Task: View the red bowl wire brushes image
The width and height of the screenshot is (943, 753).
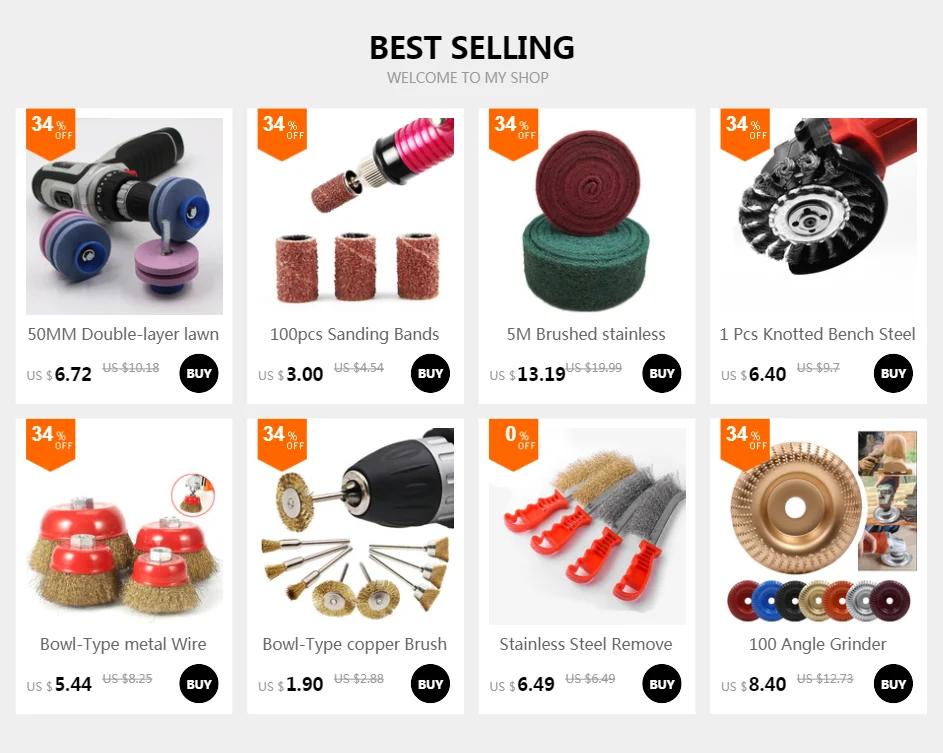Action: (124, 526)
